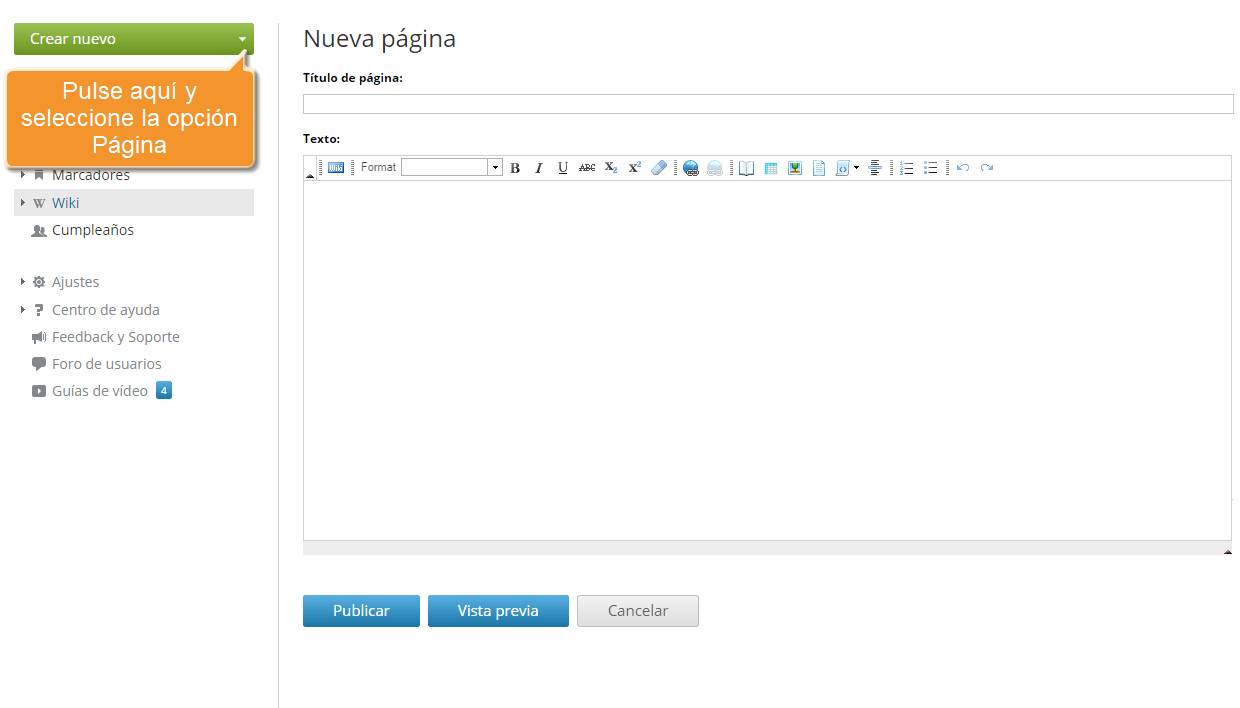Open Marcadores in the sidebar

[x=91, y=175]
